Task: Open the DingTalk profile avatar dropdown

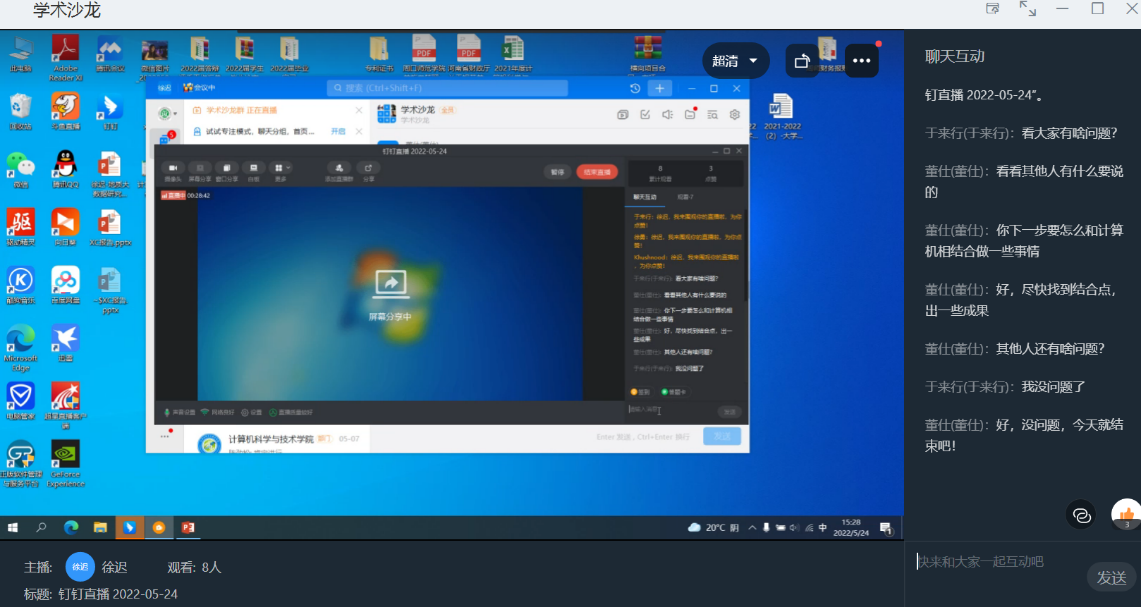Action: (x=167, y=114)
